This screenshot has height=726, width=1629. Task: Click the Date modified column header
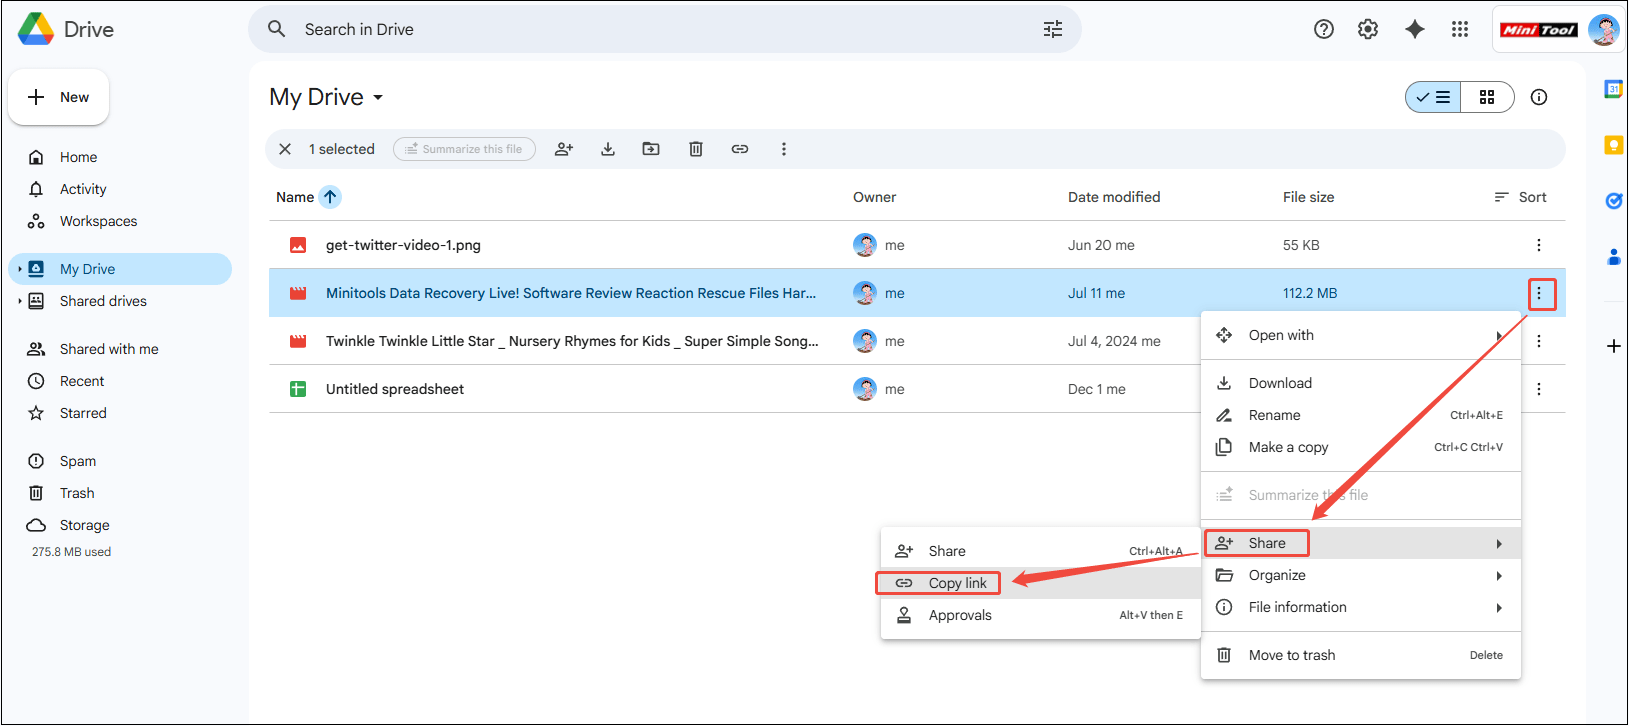[x=1114, y=197]
